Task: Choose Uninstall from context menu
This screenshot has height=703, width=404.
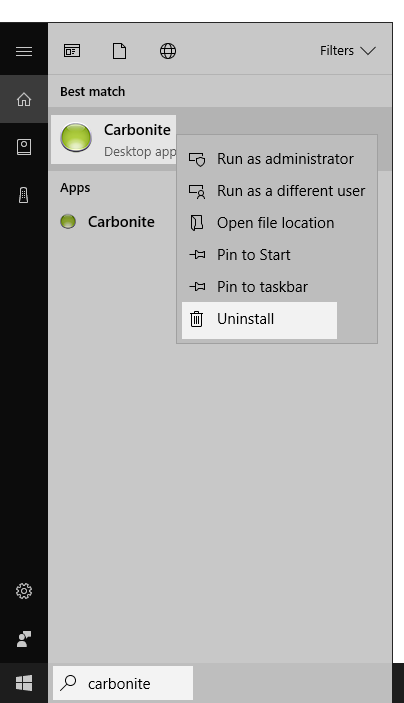Action: point(259,320)
